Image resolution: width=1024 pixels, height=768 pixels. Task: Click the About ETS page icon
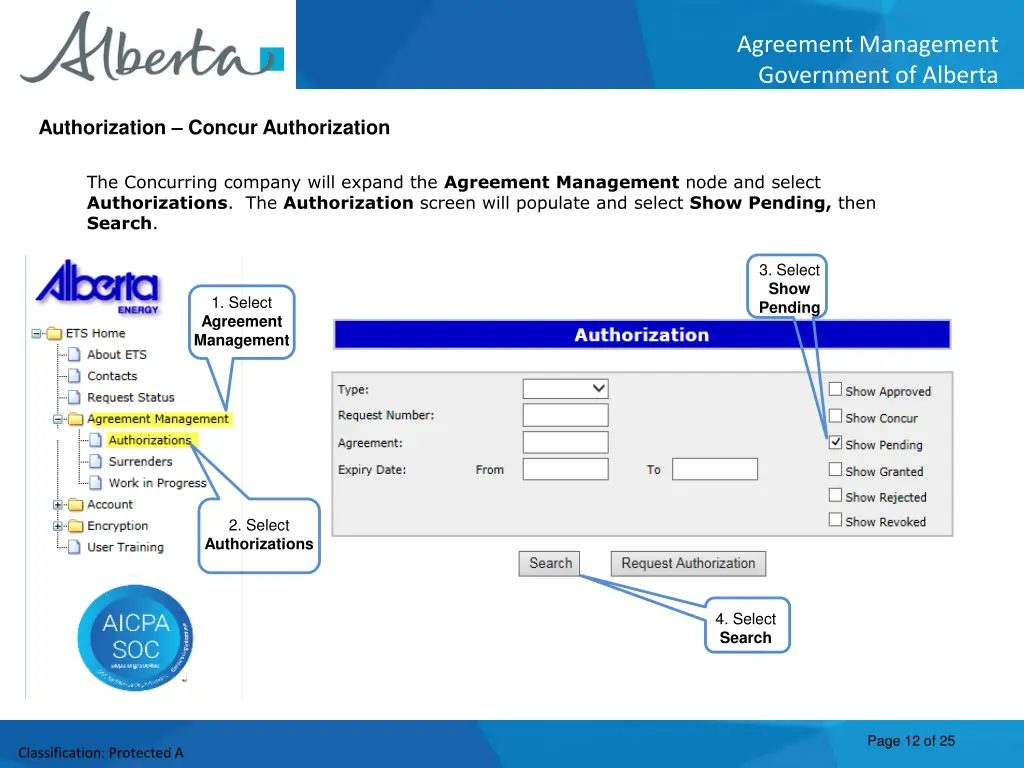click(x=74, y=355)
